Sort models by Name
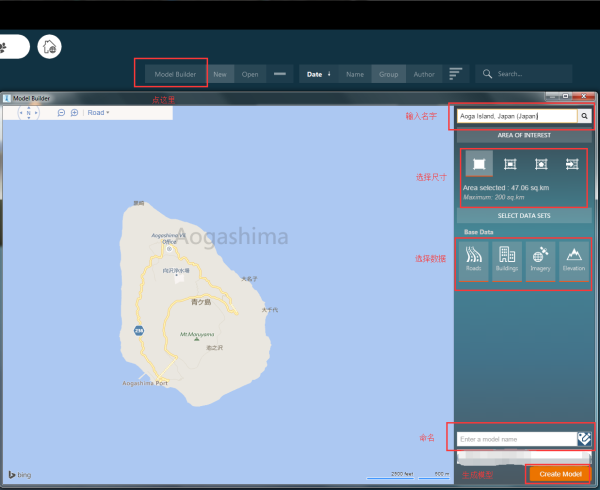This screenshot has height=490, width=600. click(x=355, y=74)
